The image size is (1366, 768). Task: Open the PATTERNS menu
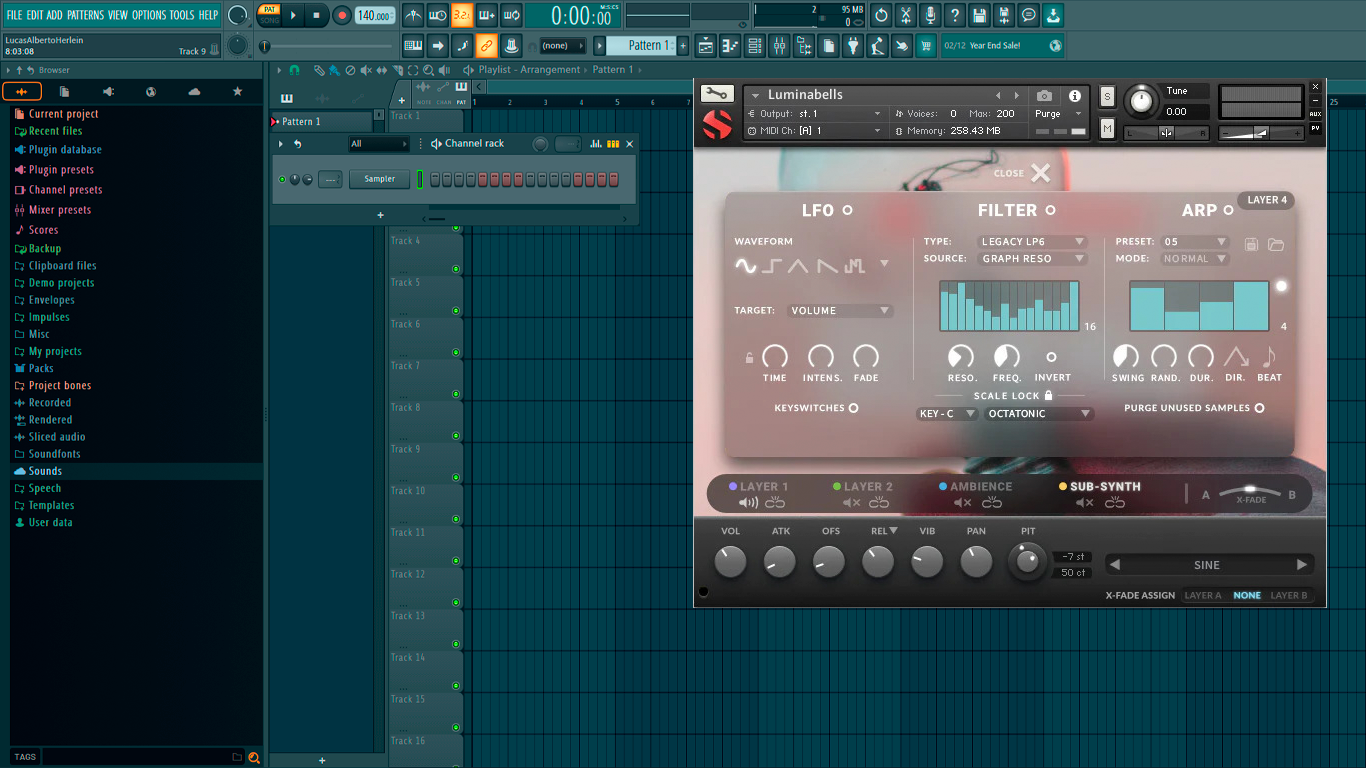tap(85, 15)
